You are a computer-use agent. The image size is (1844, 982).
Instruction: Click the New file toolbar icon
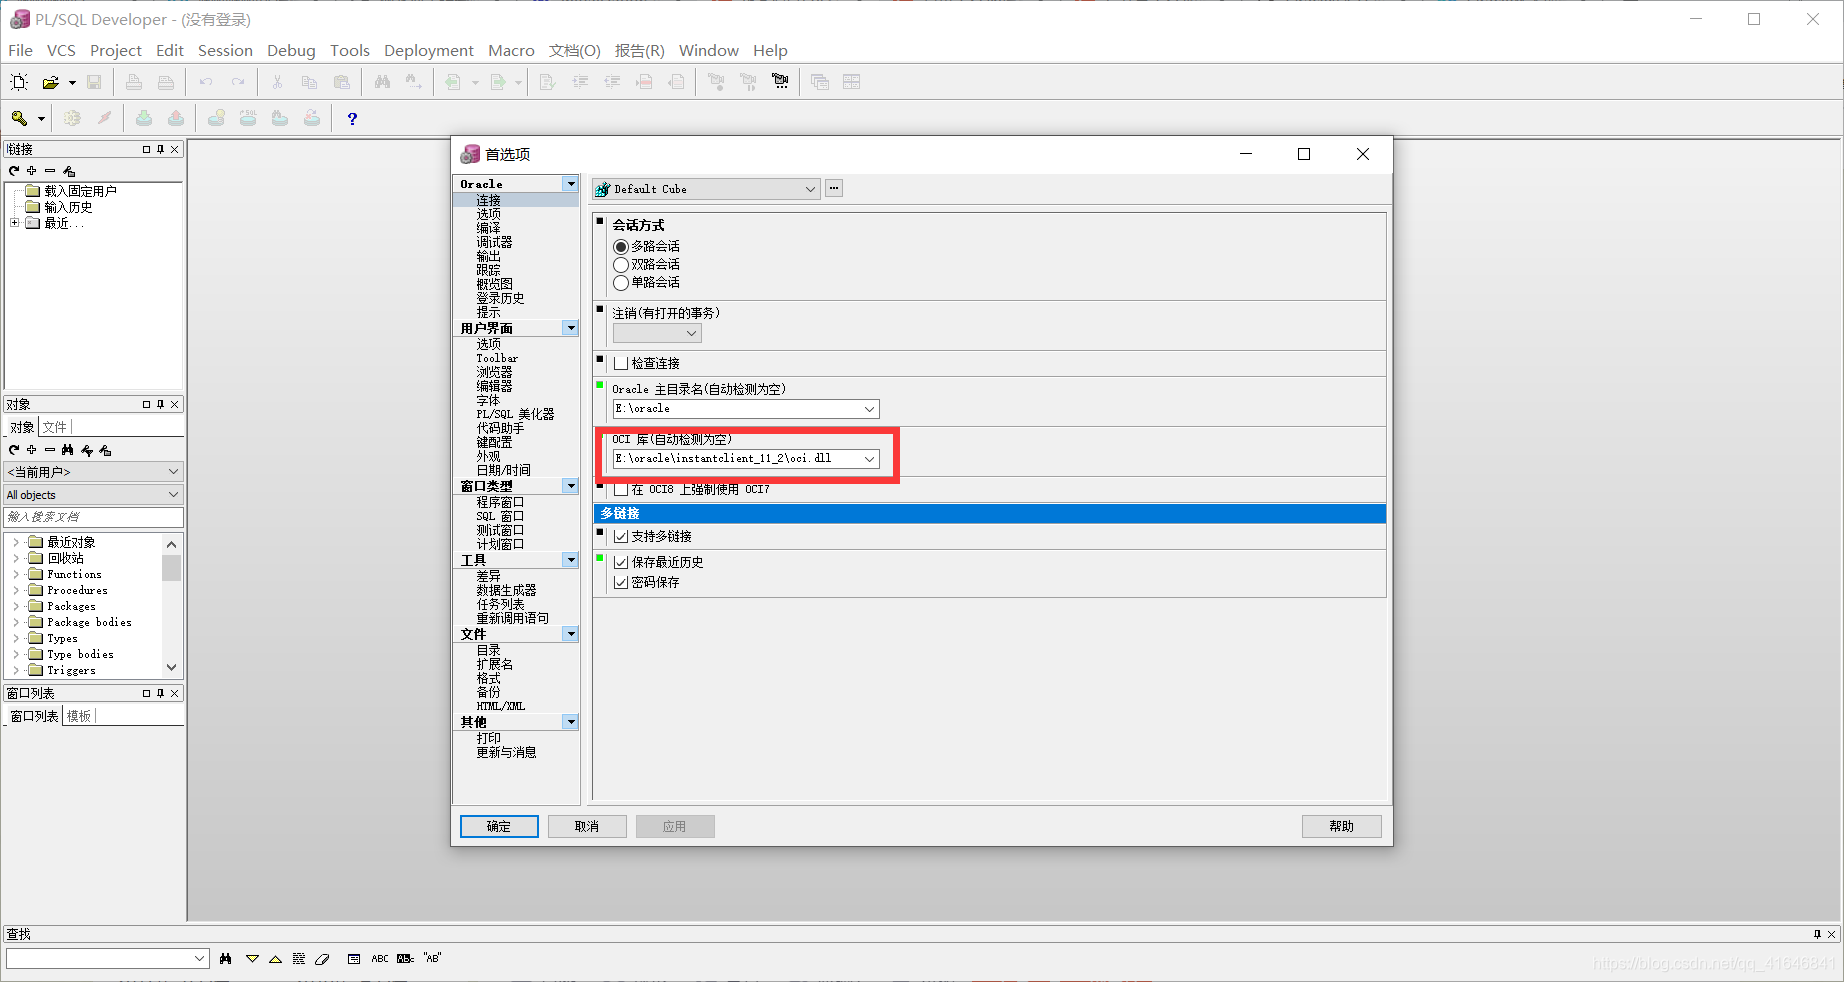pos(19,82)
